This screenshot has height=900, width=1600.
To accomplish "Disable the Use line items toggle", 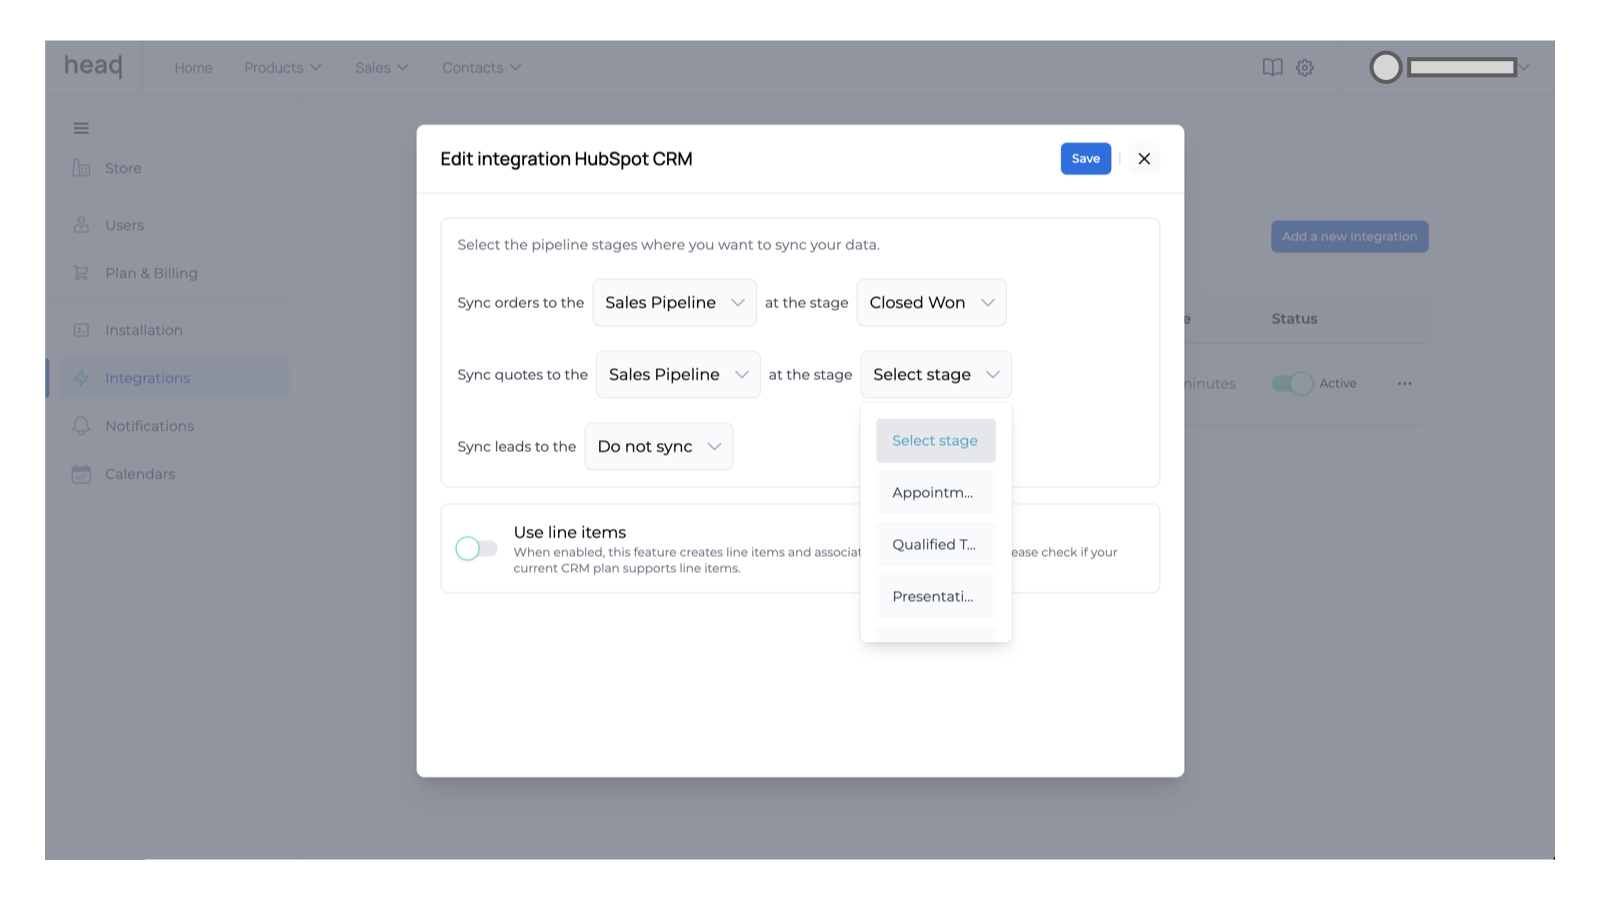I will (477, 548).
